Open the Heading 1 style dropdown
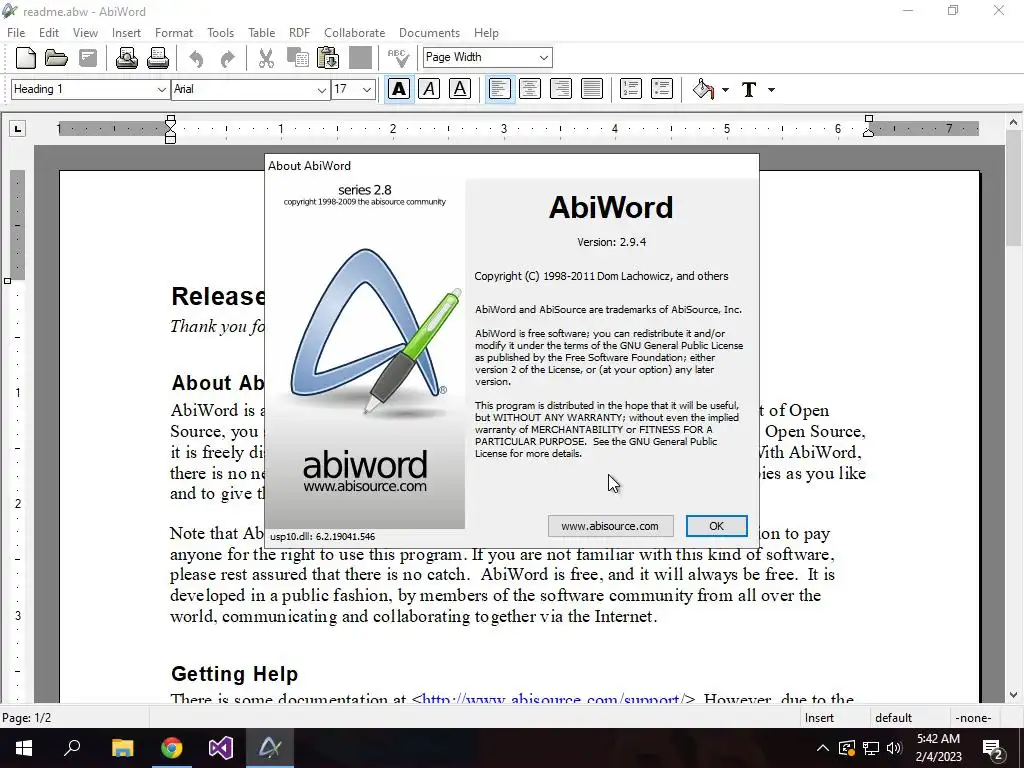Viewport: 1024px width, 768px height. click(x=161, y=89)
